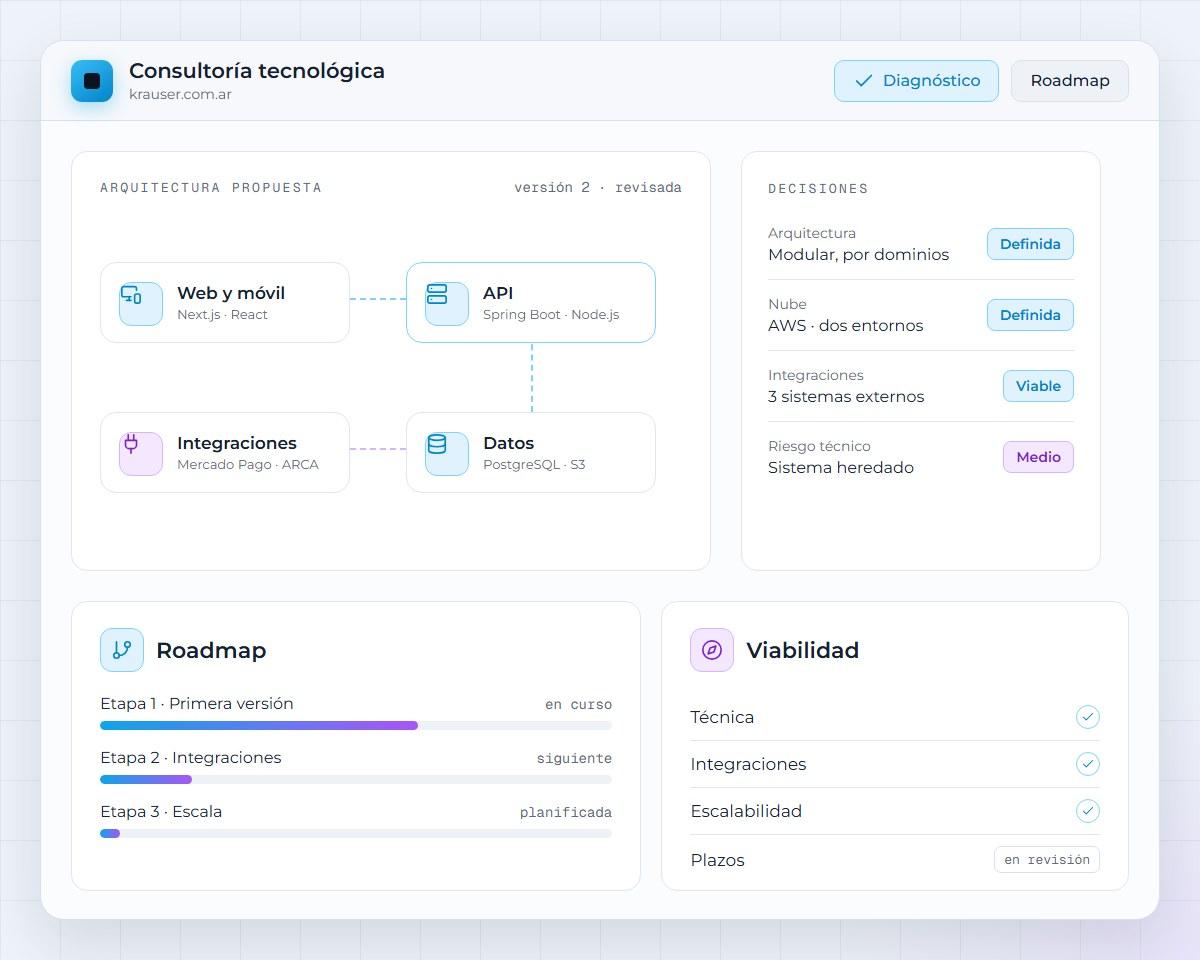Click '3 sistemas externos' text
1200x960 pixels.
(846, 397)
